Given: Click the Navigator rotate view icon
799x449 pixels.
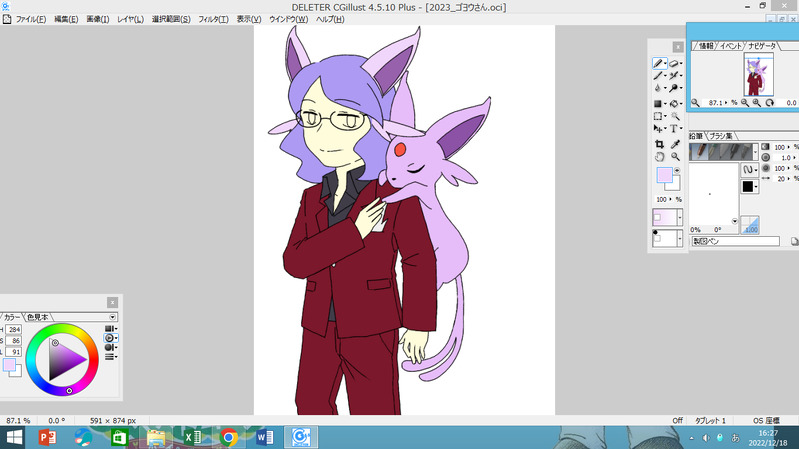Looking at the screenshot, I should [769, 102].
